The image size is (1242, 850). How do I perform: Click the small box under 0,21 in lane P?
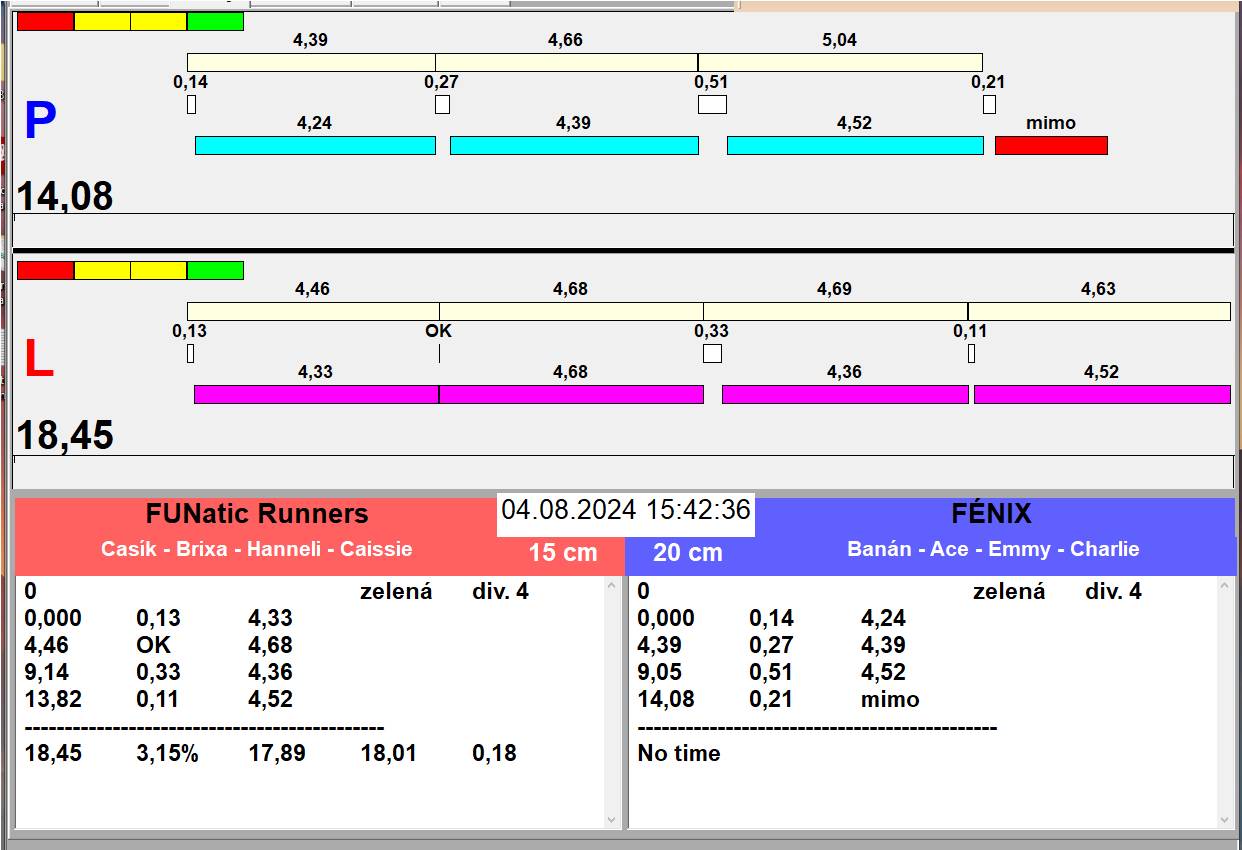pos(989,104)
